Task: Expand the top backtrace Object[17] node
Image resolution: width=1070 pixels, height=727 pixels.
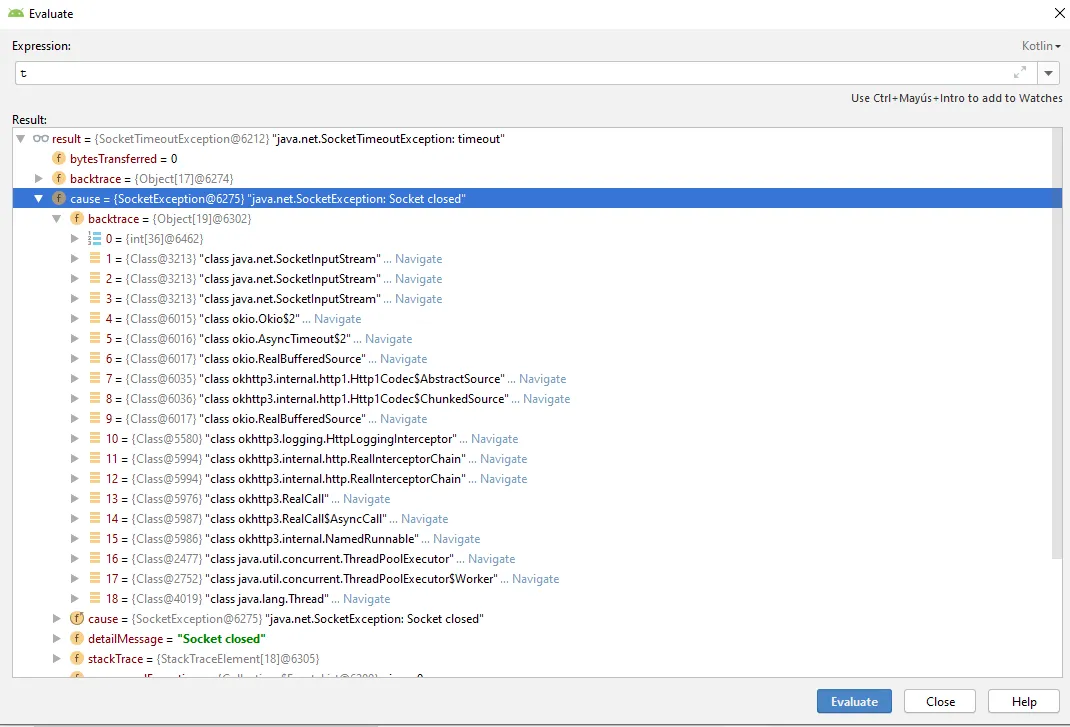Action: (x=39, y=178)
